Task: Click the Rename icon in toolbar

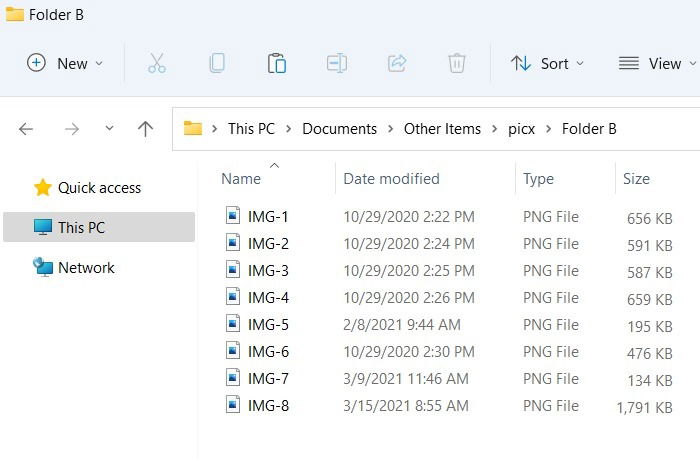Action: (337, 63)
